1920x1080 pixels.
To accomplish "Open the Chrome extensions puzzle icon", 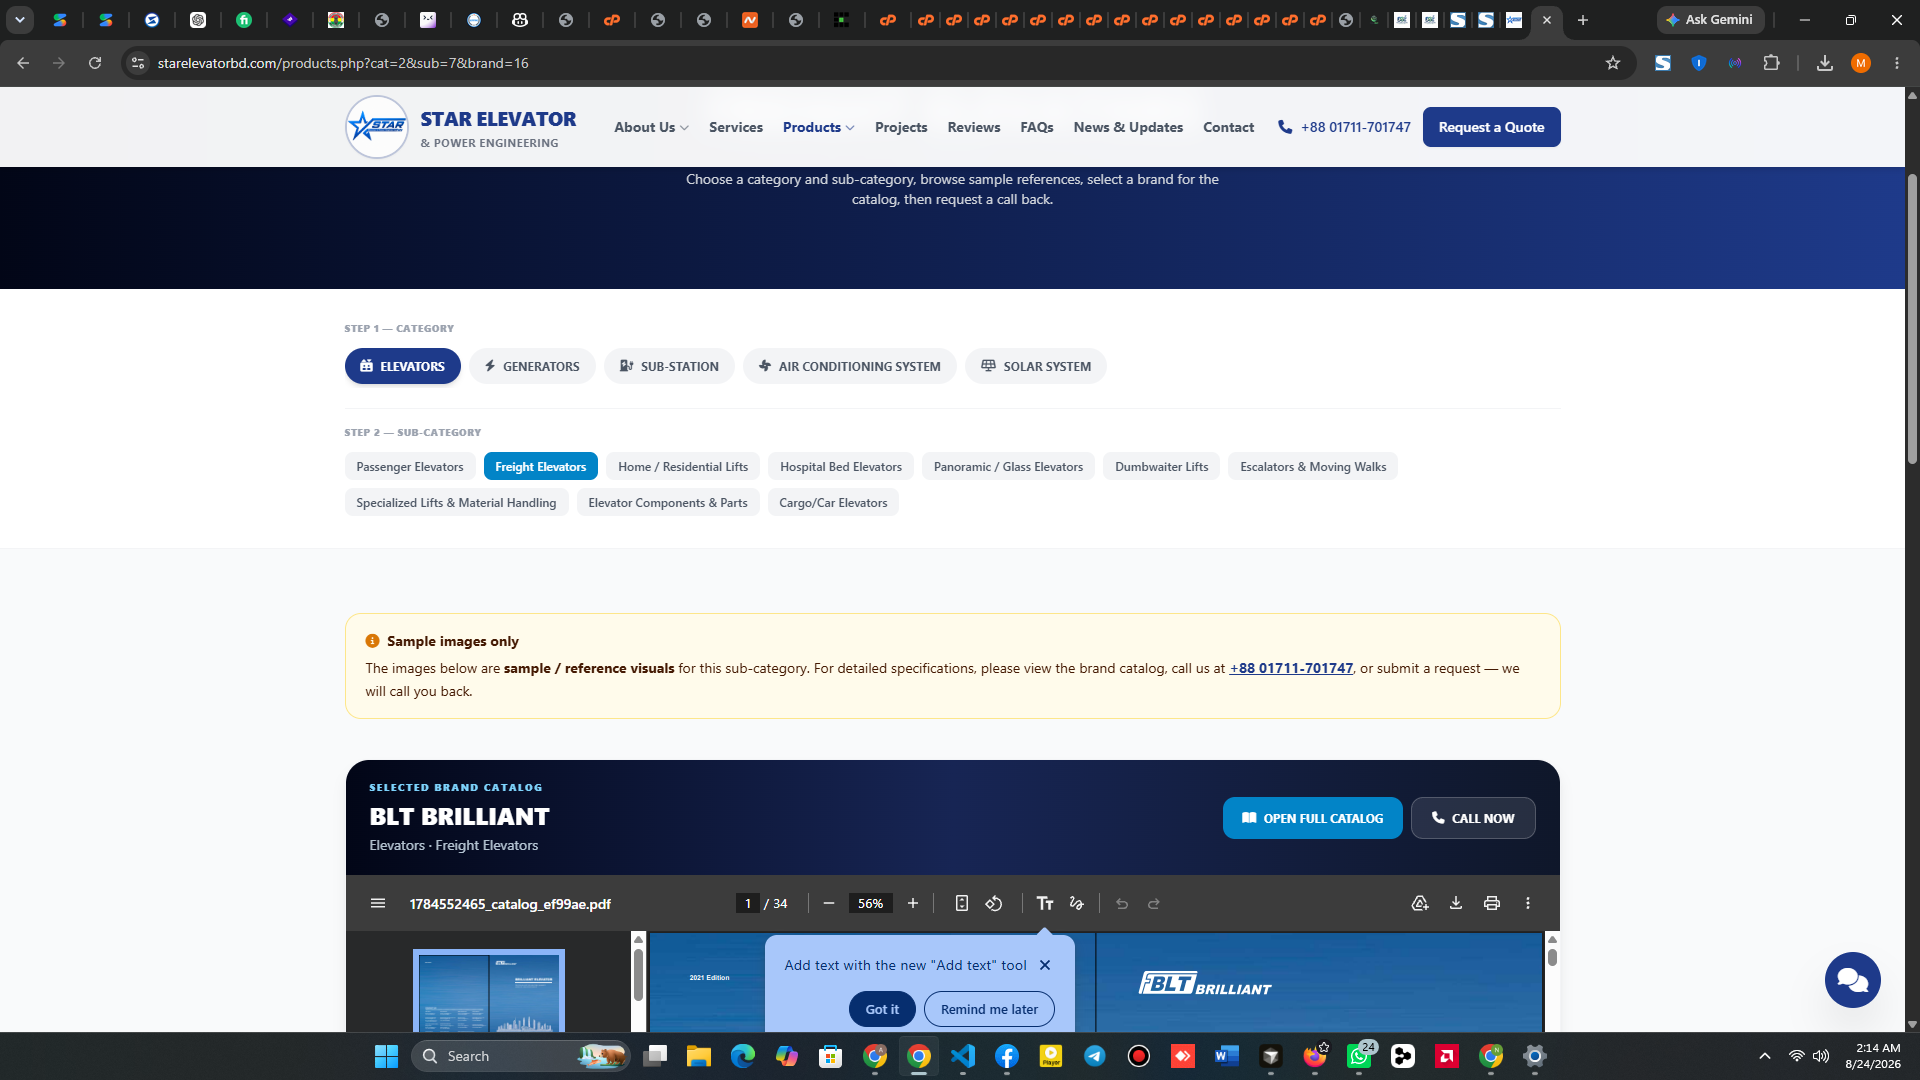I will 1771,63.
